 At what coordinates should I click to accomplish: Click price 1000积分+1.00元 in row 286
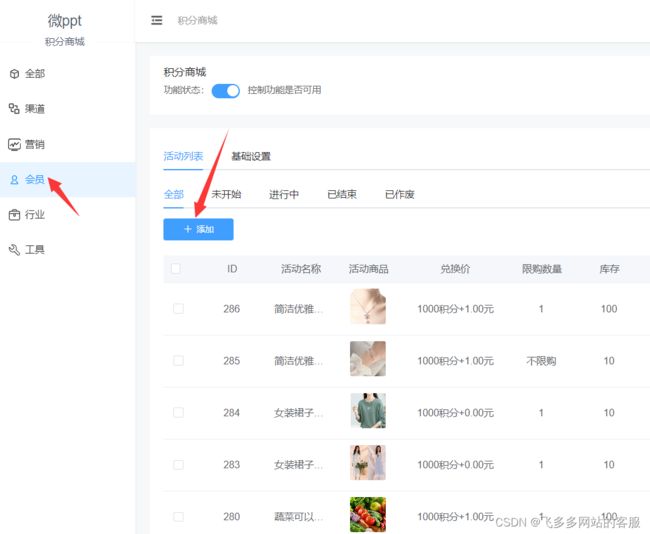455,309
